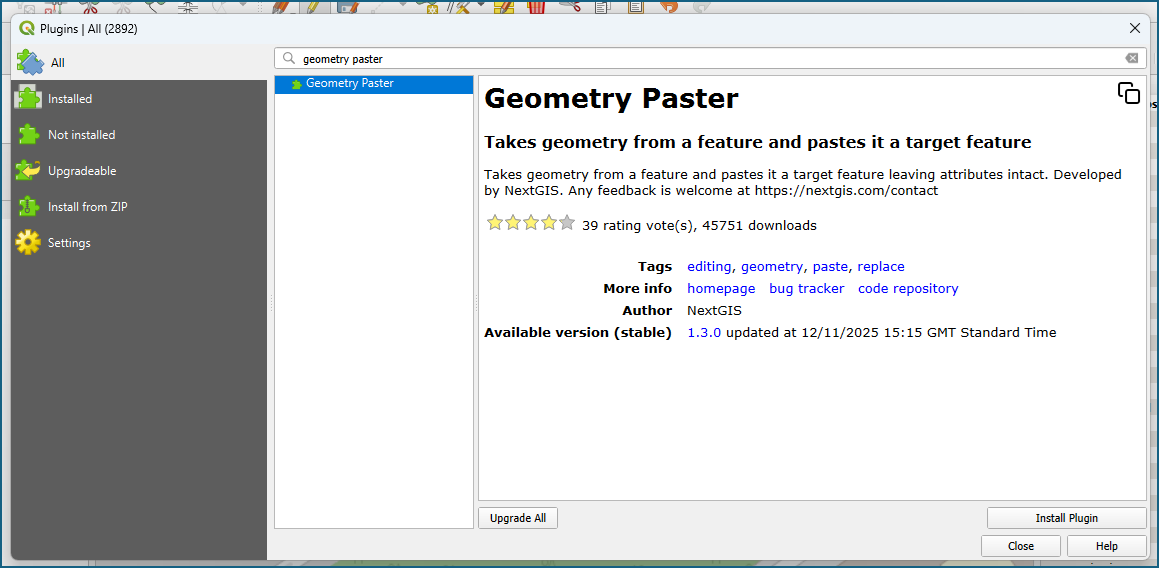Viewport: 1159px width, 568px height.
Task: Click the clear search text icon
Action: click(1132, 58)
